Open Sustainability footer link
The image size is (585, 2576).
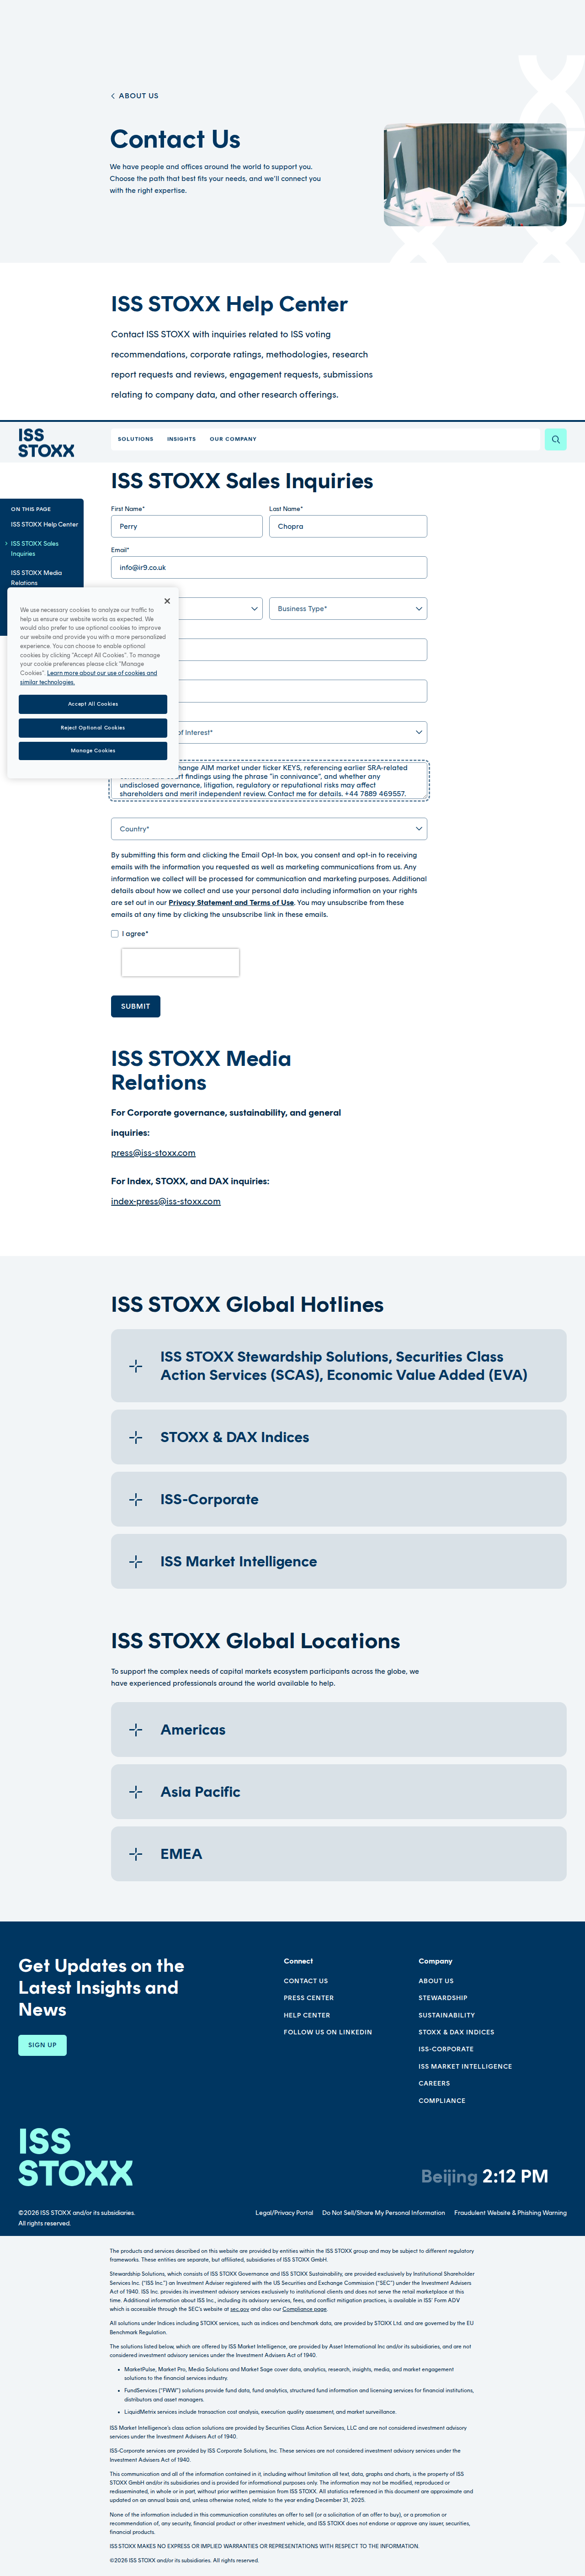tap(447, 2015)
